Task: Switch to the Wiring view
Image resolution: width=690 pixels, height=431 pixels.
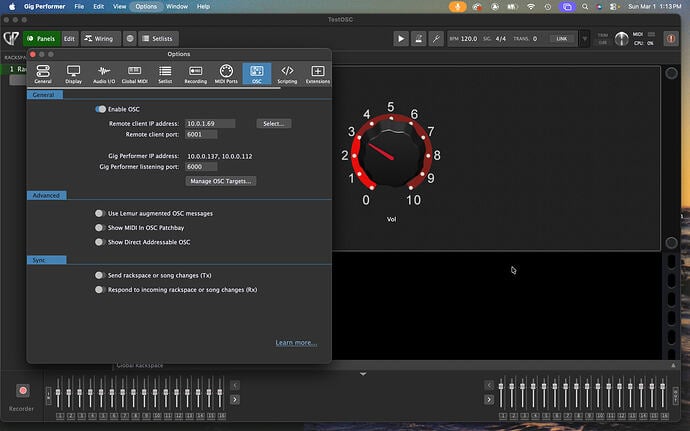Action: 102,39
